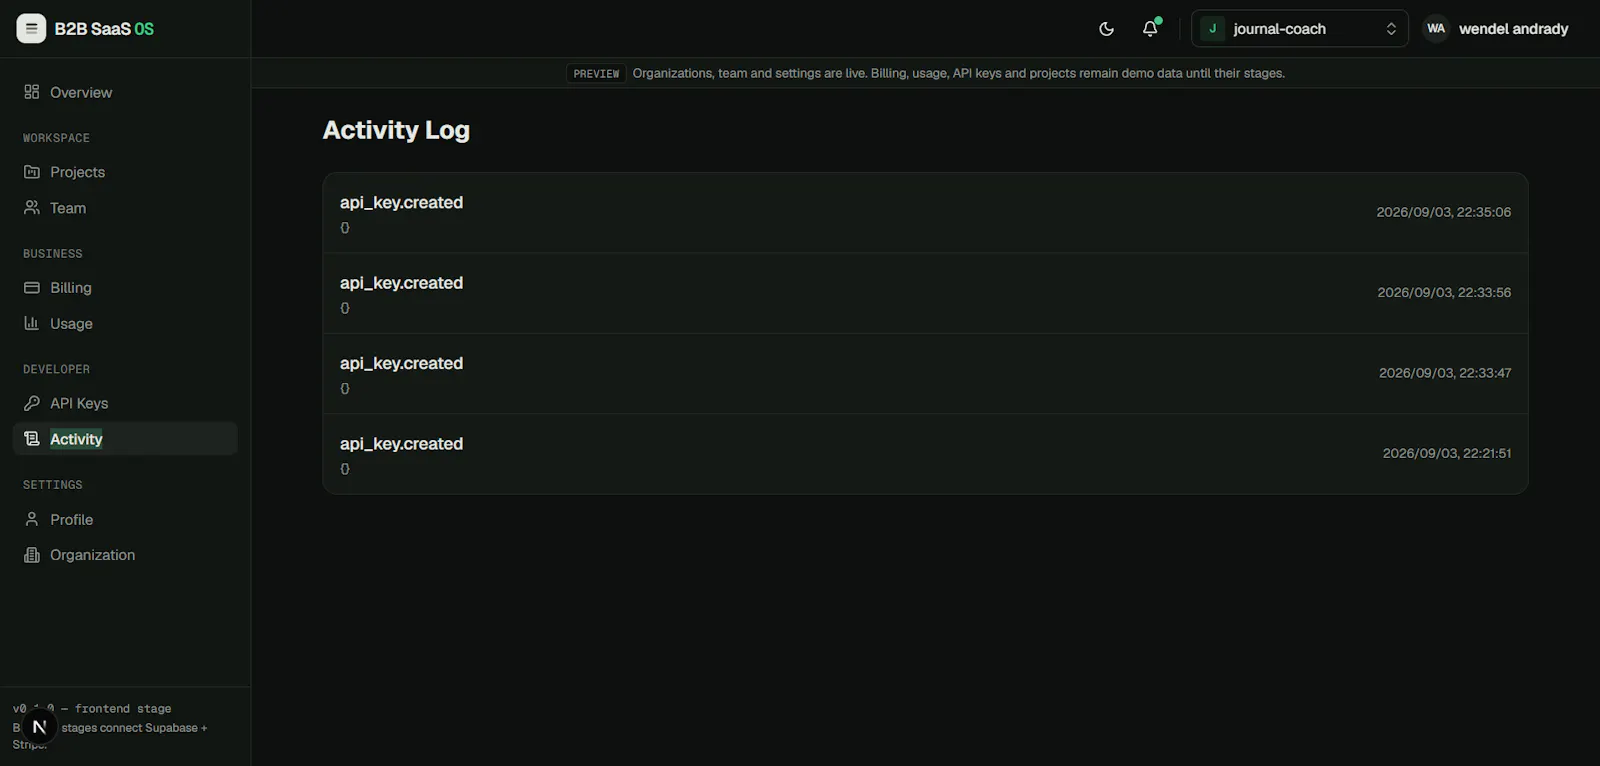Click the WORKSPACE section label
Screen dimensions: 1600x766
click(56, 138)
